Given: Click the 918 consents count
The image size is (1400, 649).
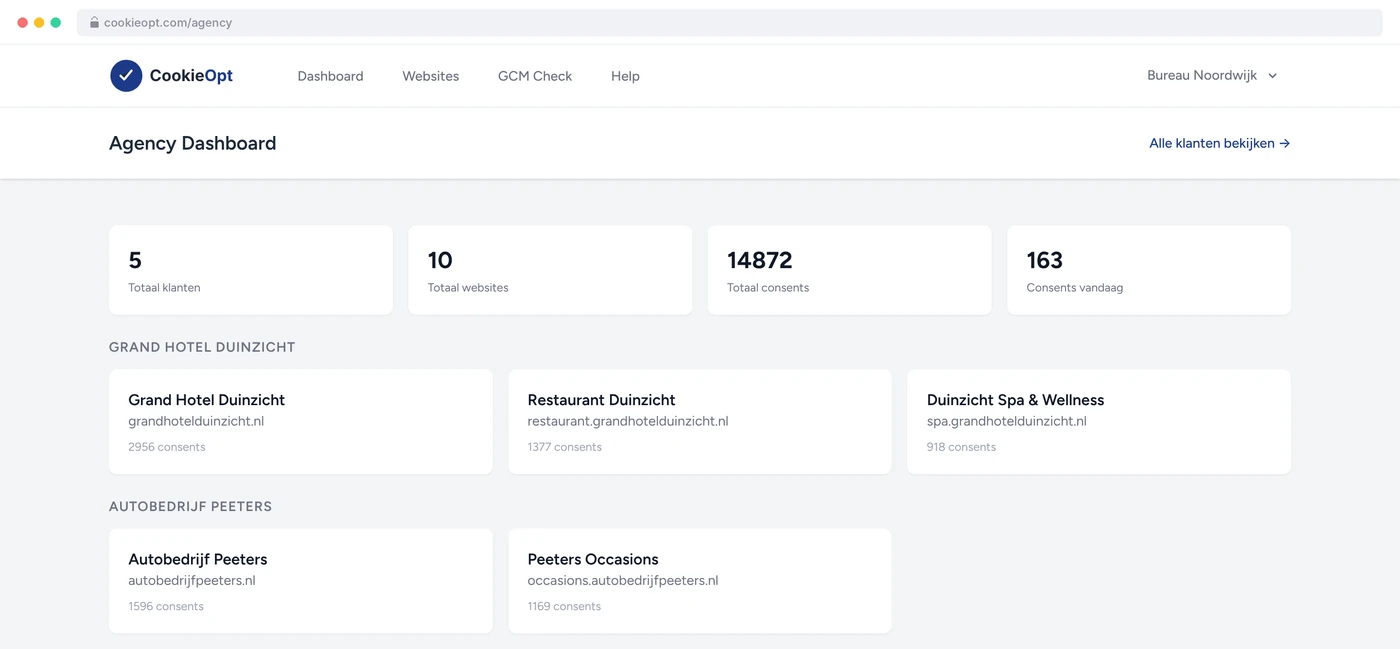Looking at the screenshot, I should [x=961, y=447].
